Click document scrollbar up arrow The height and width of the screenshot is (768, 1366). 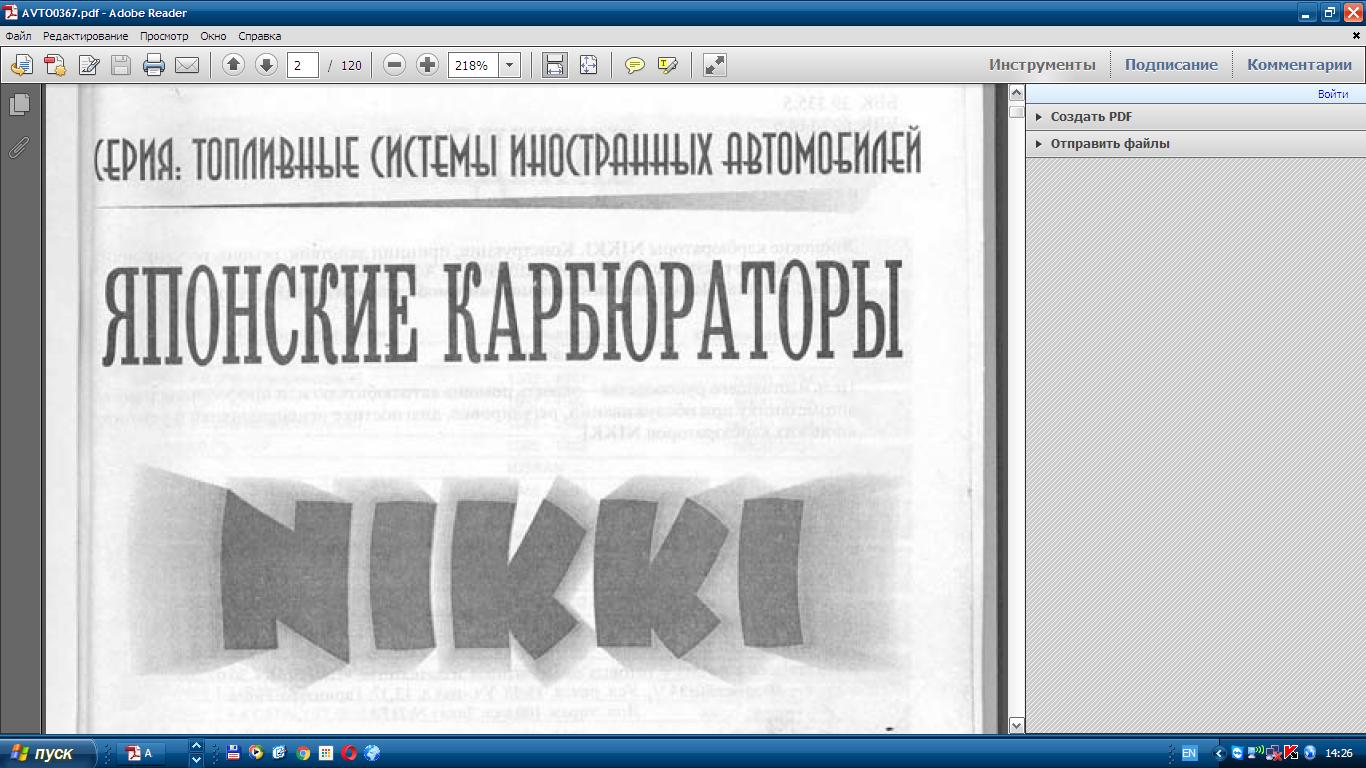pyautogui.click(x=1016, y=93)
